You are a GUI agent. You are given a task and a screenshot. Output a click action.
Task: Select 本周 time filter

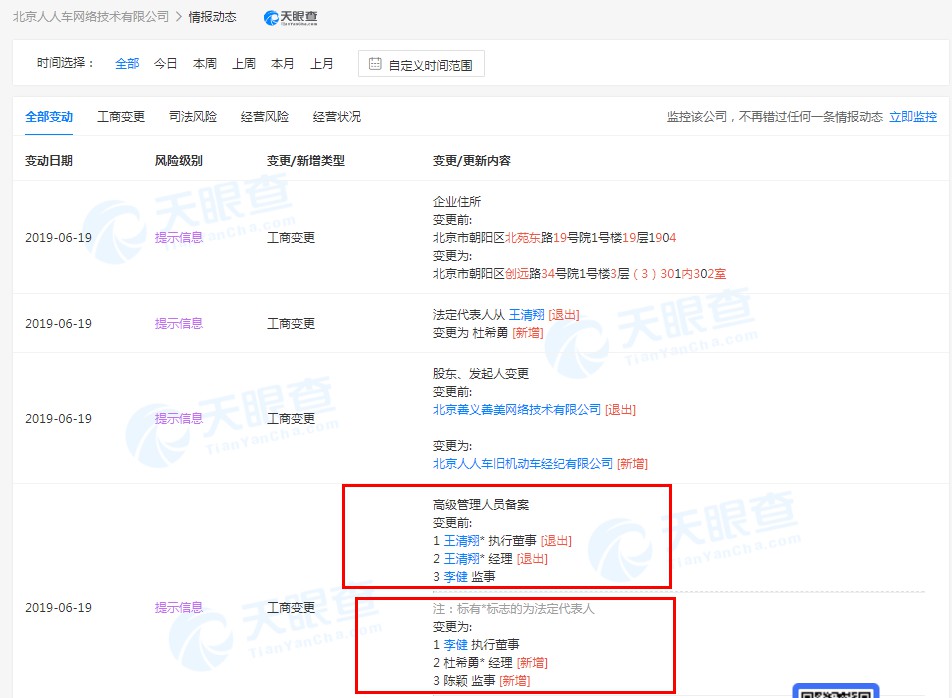[205, 63]
